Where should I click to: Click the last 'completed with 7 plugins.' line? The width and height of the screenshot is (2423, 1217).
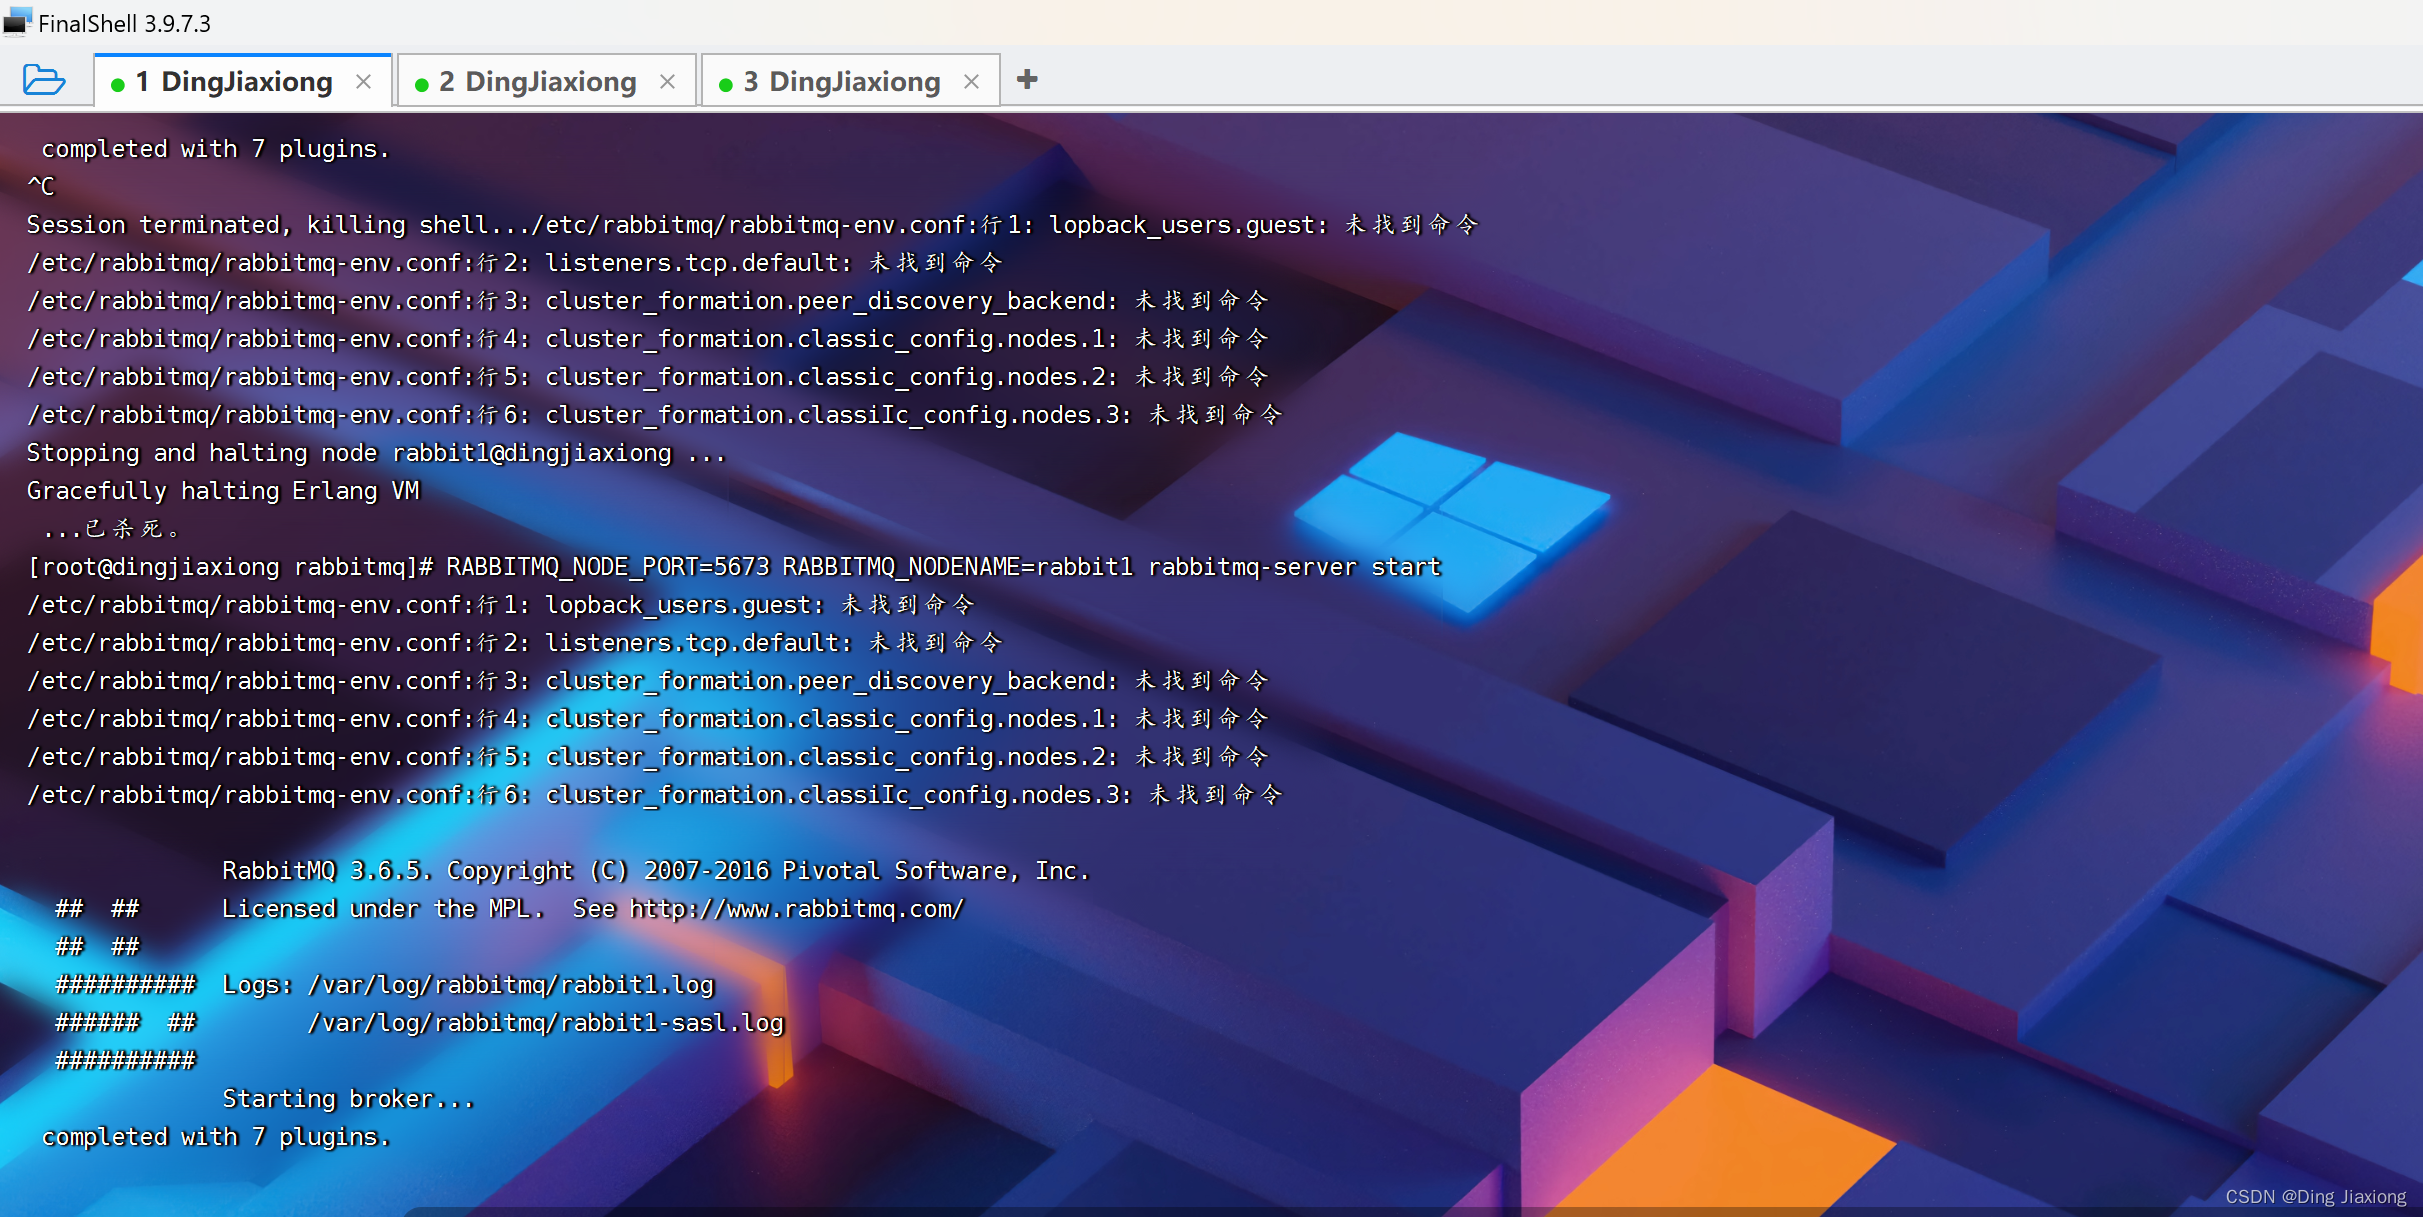(x=215, y=1137)
